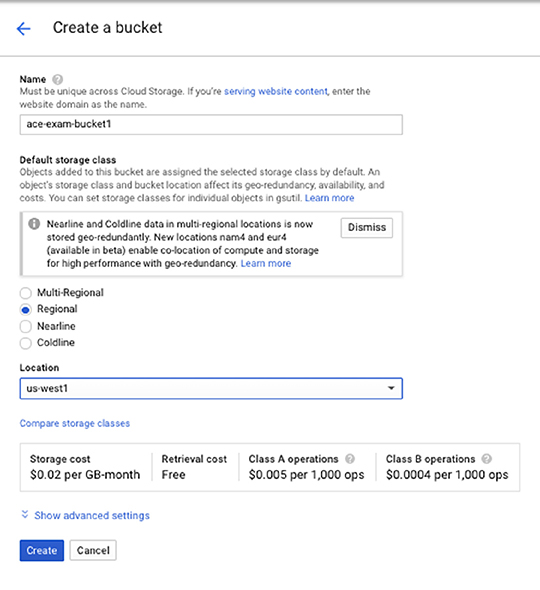
Task: Open the Location dropdown arrow
Action: point(391,388)
